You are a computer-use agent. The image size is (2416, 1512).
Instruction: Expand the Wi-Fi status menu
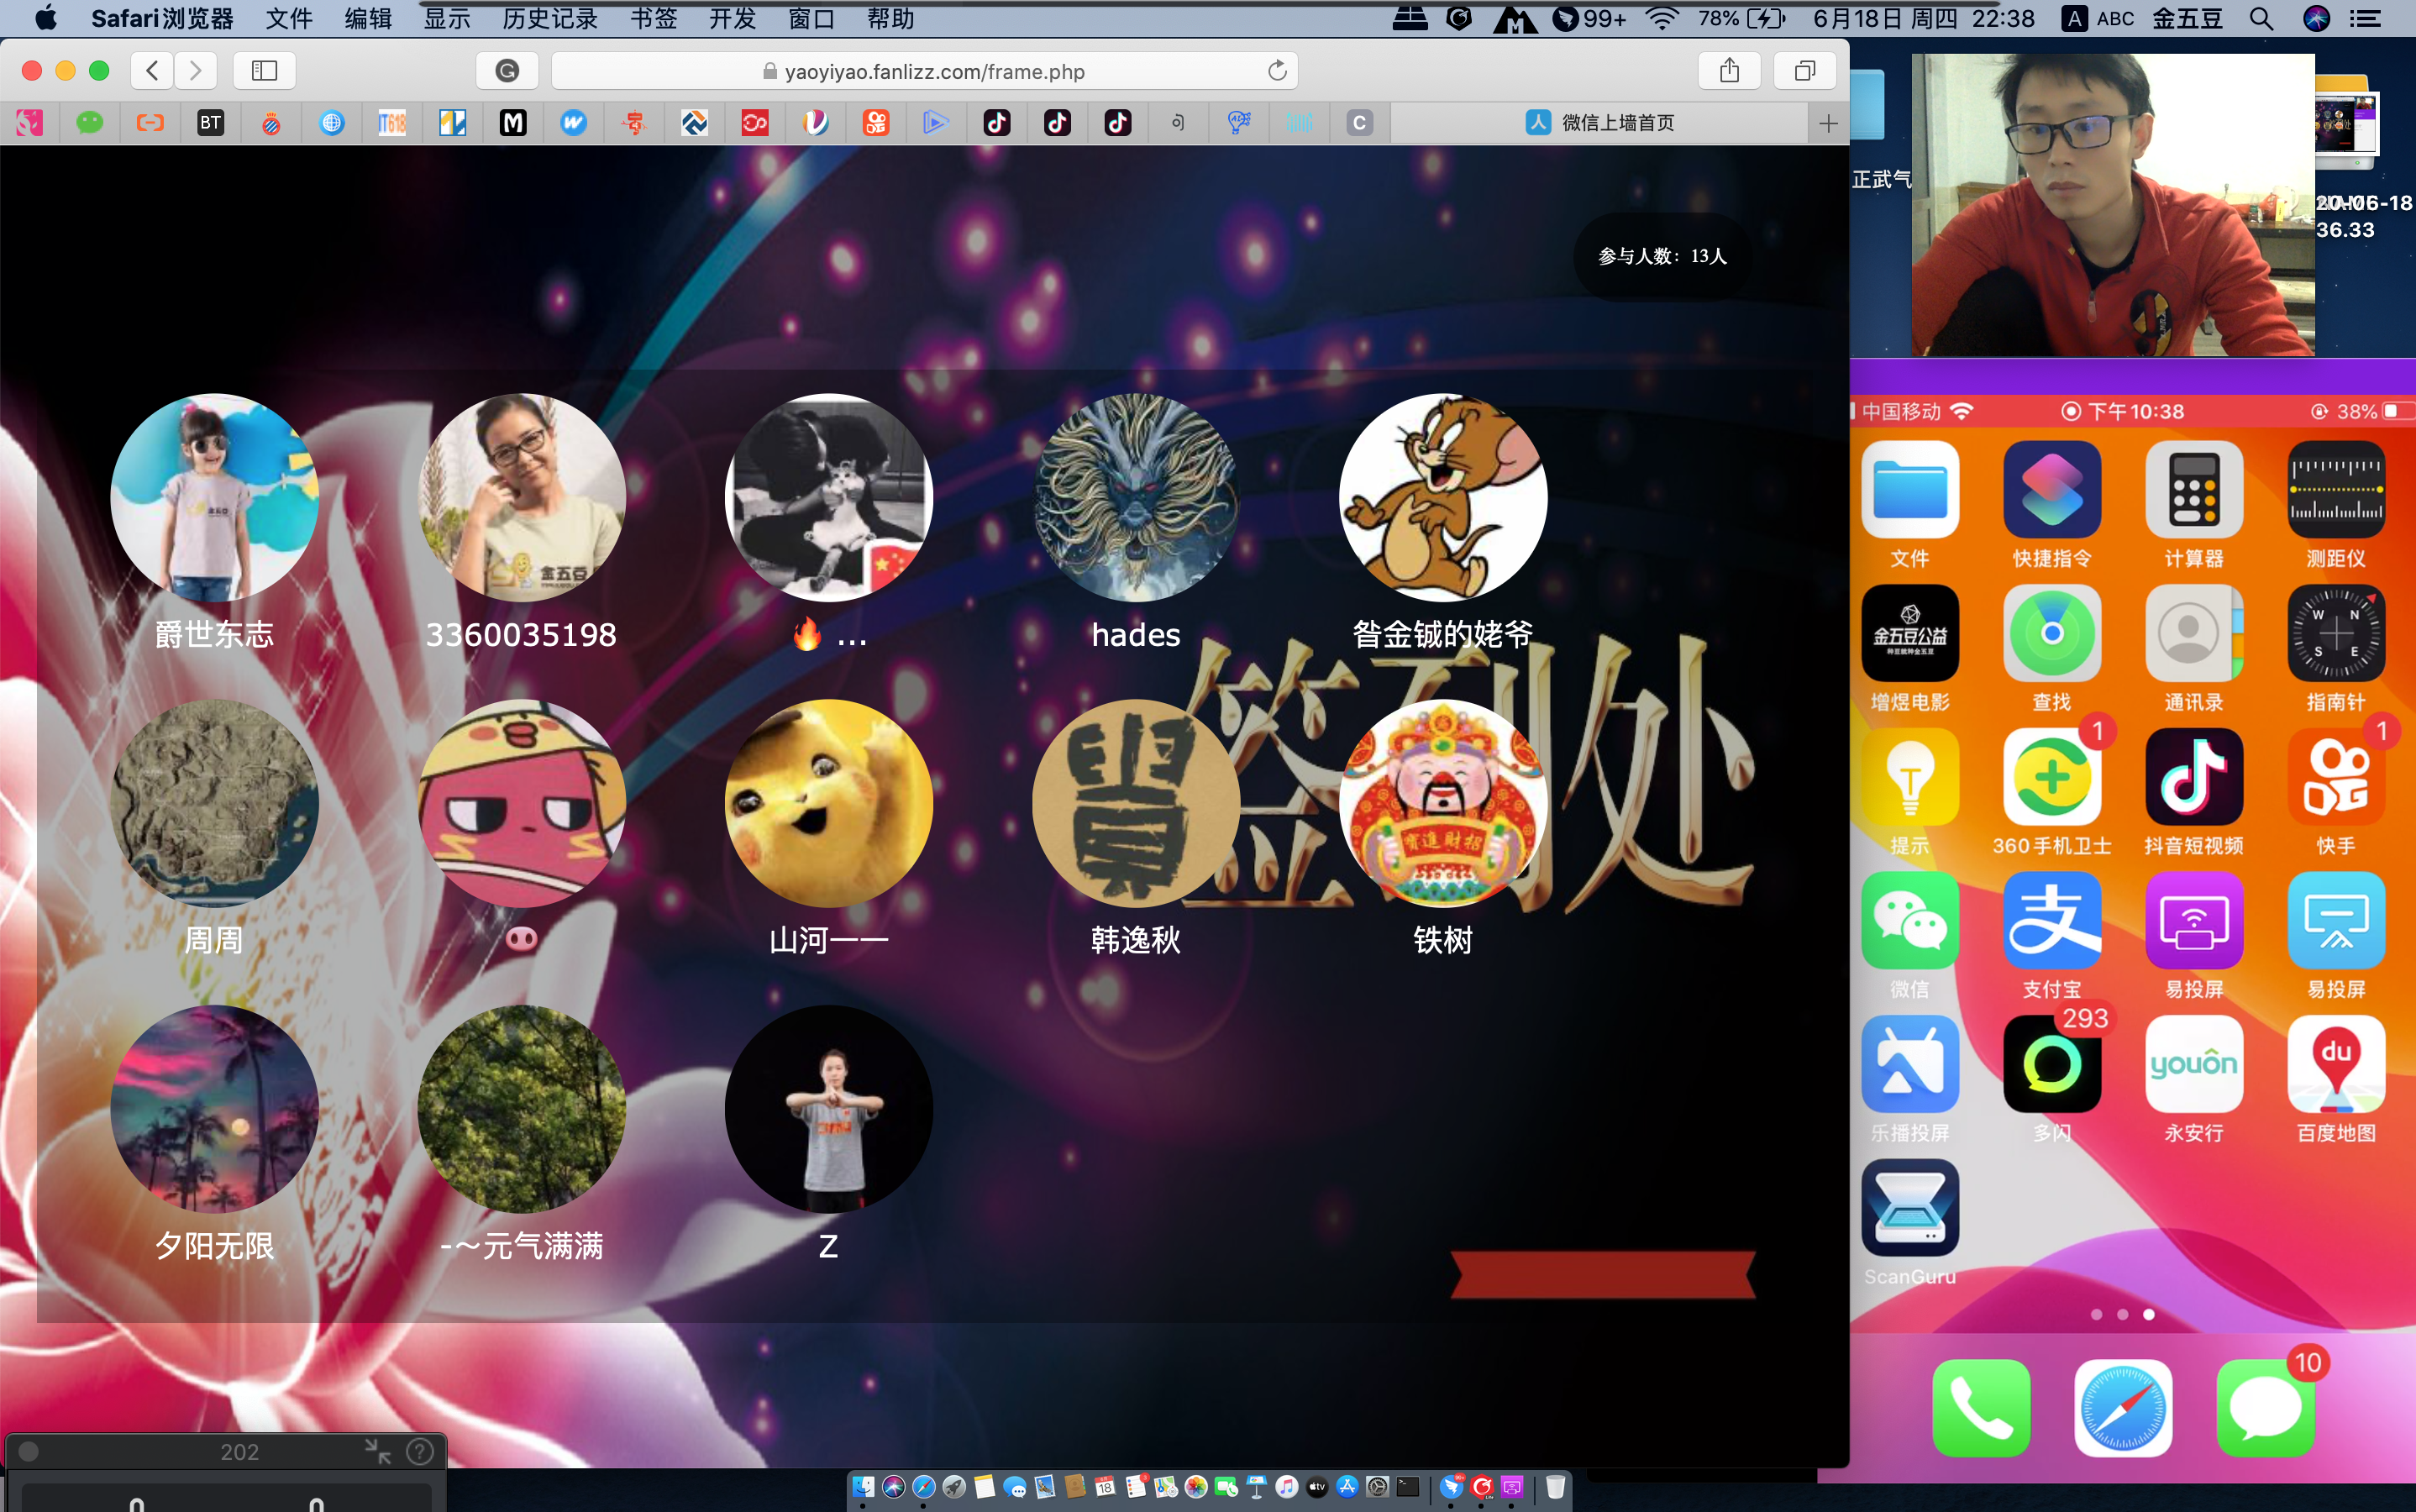point(1661,18)
